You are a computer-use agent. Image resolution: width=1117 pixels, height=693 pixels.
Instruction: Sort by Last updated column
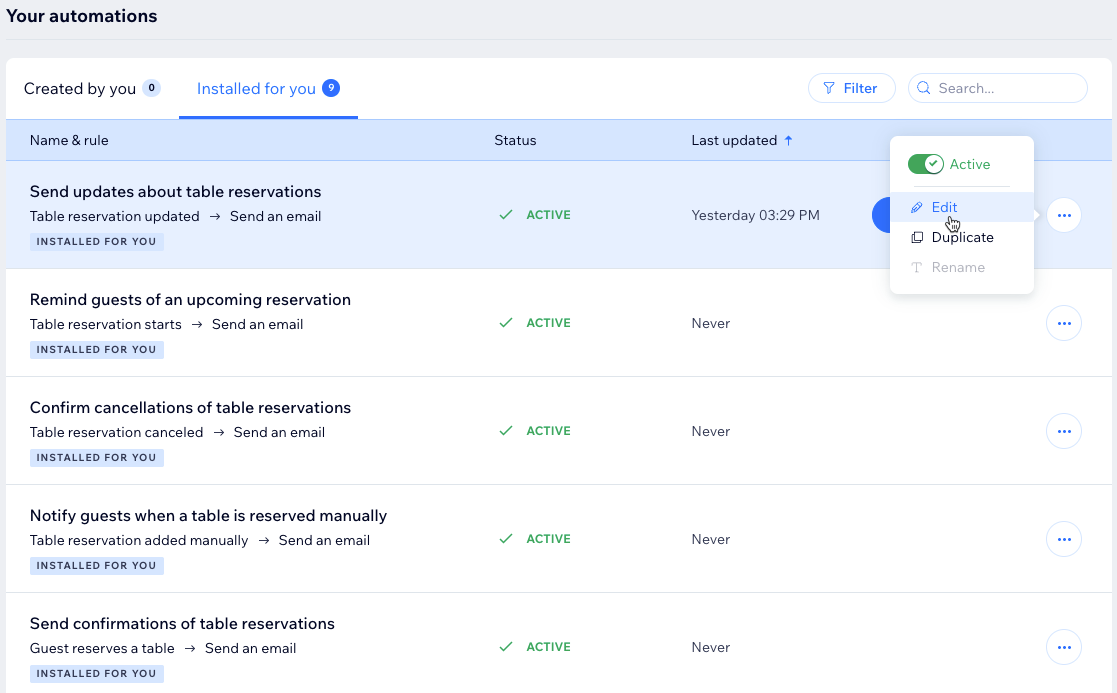[x=734, y=141]
